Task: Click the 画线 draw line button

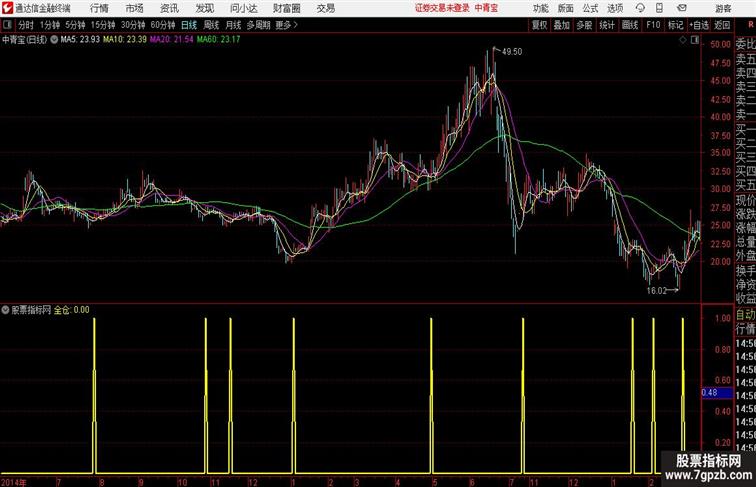Action: coord(630,25)
